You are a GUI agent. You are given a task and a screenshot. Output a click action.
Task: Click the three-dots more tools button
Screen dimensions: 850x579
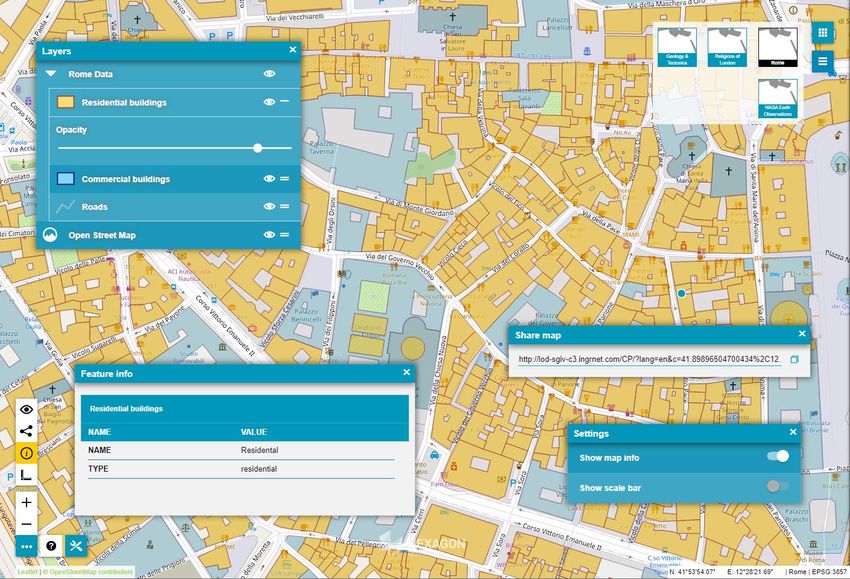(x=27, y=546)
